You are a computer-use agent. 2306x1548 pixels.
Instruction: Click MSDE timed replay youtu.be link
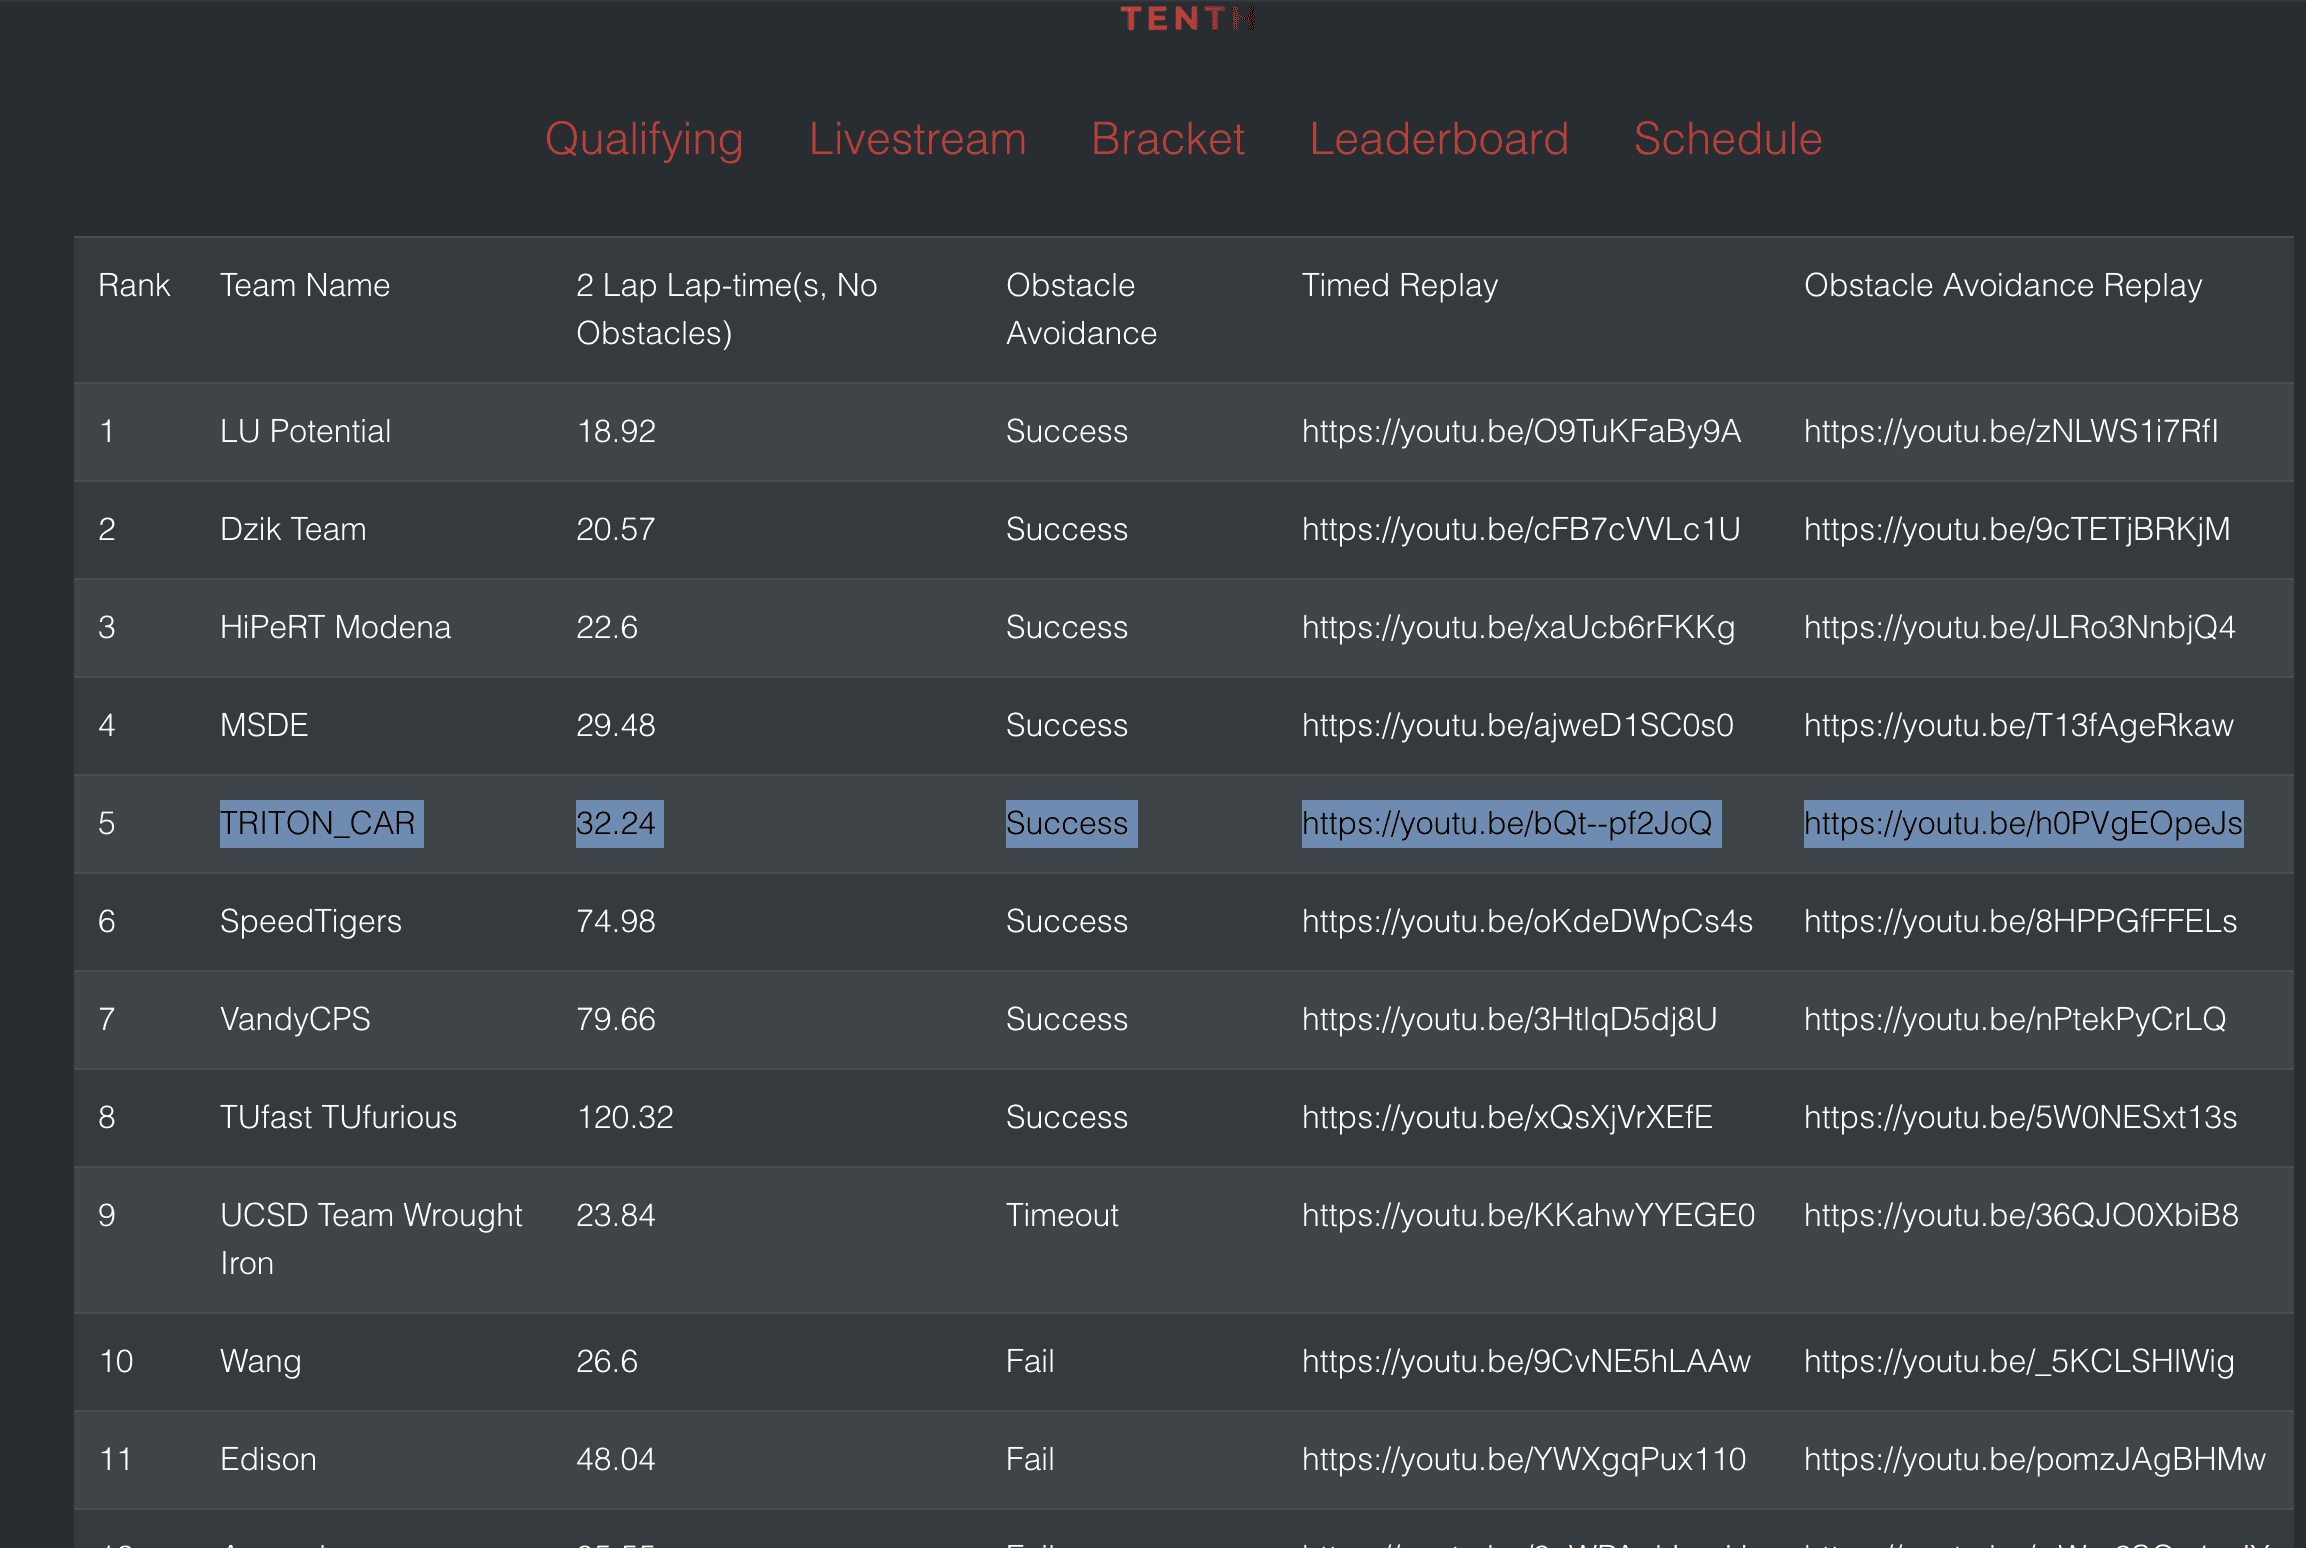(x=1517, y=725)
